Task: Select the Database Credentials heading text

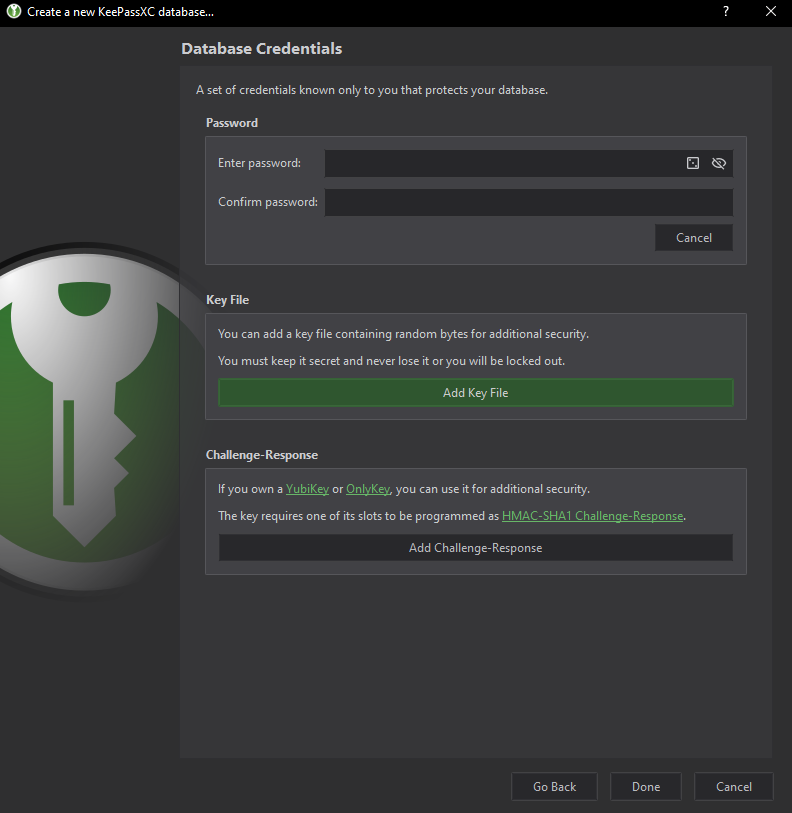Action: coord(261,49)
